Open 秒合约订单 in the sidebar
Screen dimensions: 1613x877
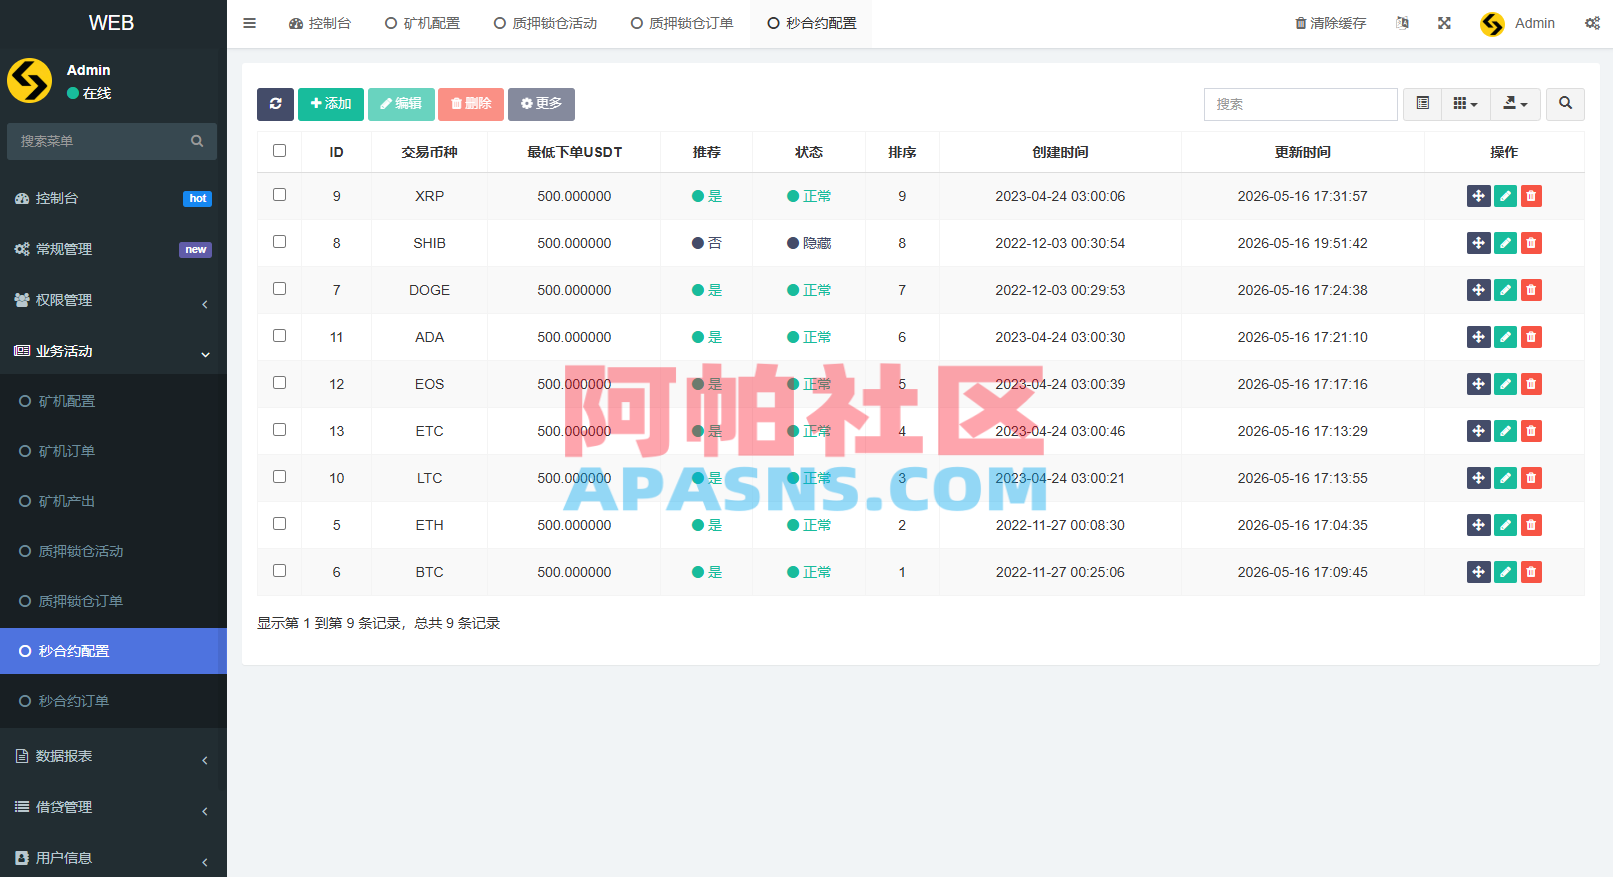click(x=113, y=701)
